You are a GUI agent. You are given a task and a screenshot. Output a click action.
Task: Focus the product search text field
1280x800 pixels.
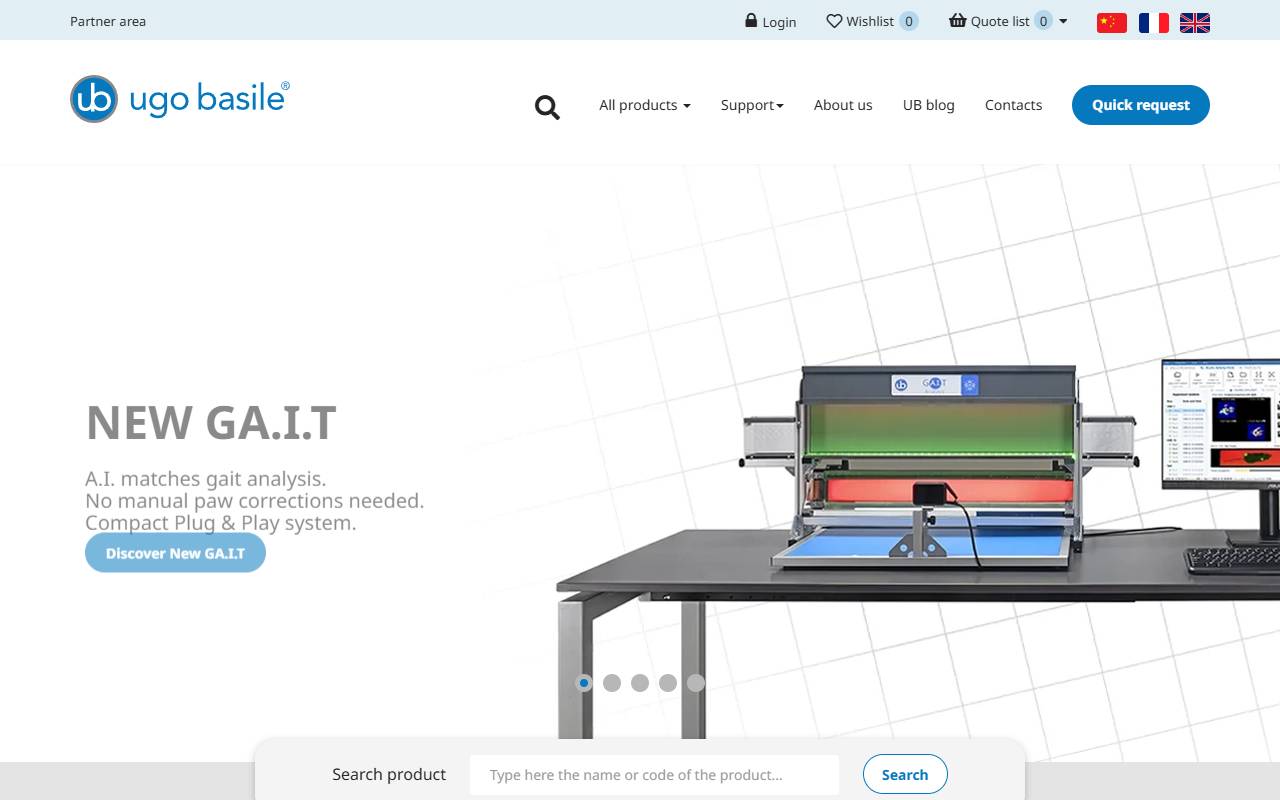pyautogui.click(x=654, y=775)
